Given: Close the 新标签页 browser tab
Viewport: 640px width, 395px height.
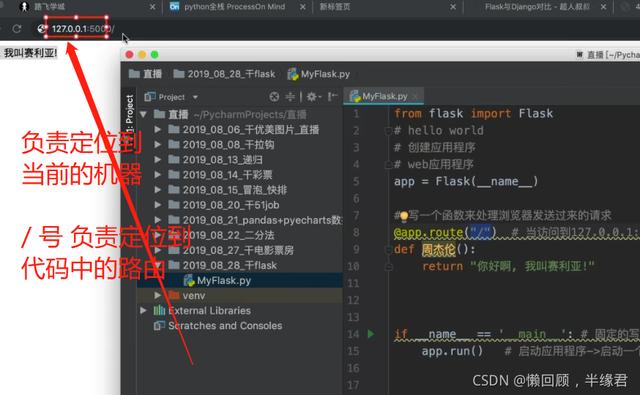Looking at the screenshot, I should [x=453, y=7].
